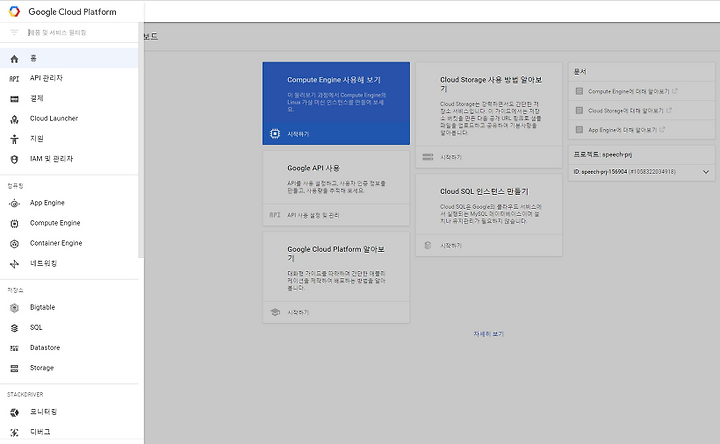This screenshot has width=720, height=444.
Task: Click the Storage icon in the sidebar
Action: (14, 368)
